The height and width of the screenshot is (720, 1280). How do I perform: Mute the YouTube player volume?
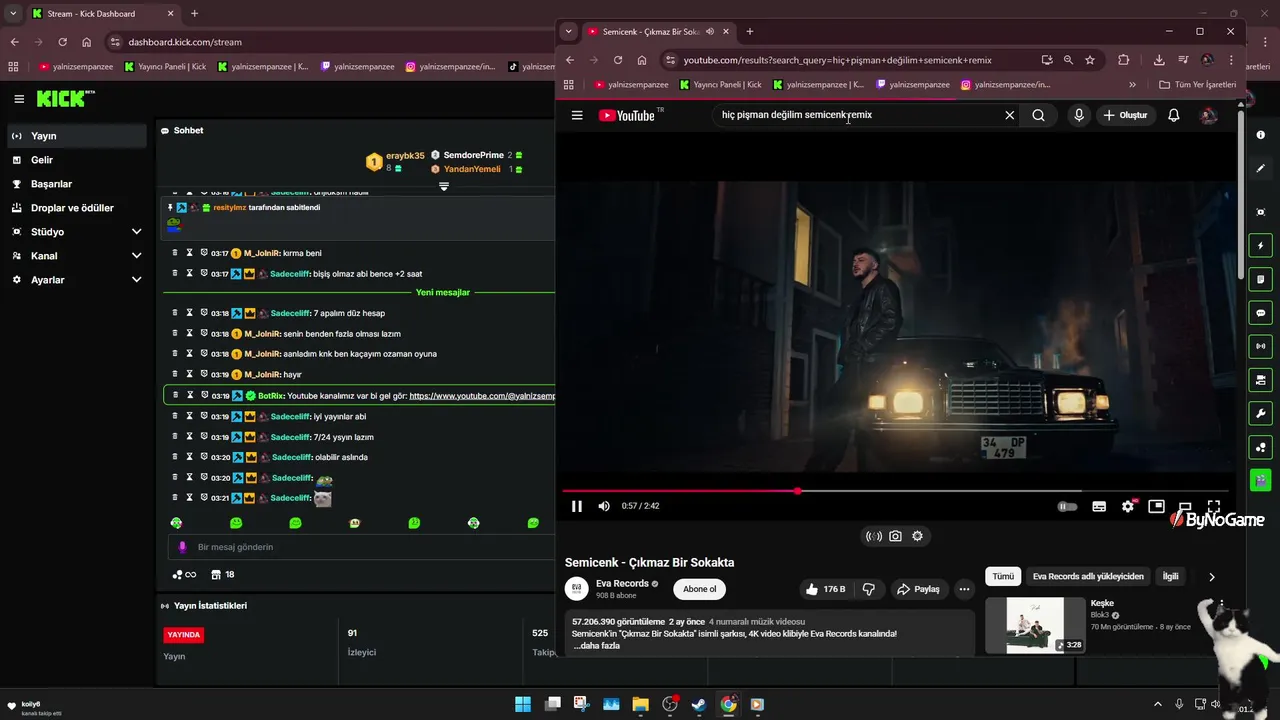point(604,506)
